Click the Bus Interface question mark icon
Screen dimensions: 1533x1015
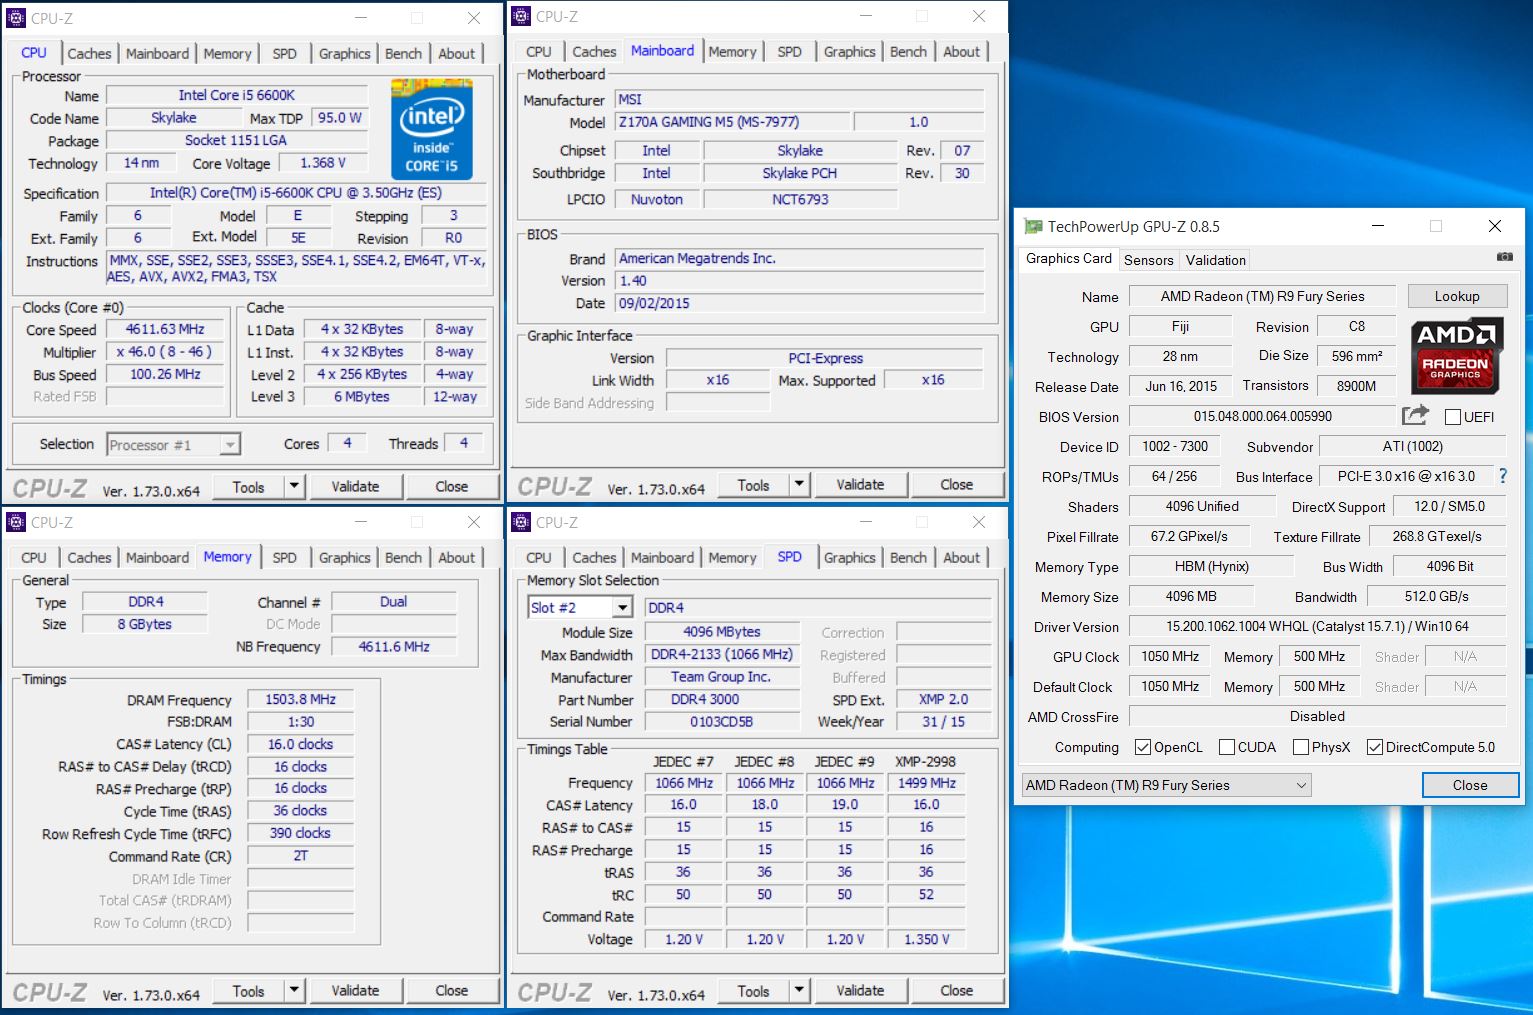click(1501, 476)
